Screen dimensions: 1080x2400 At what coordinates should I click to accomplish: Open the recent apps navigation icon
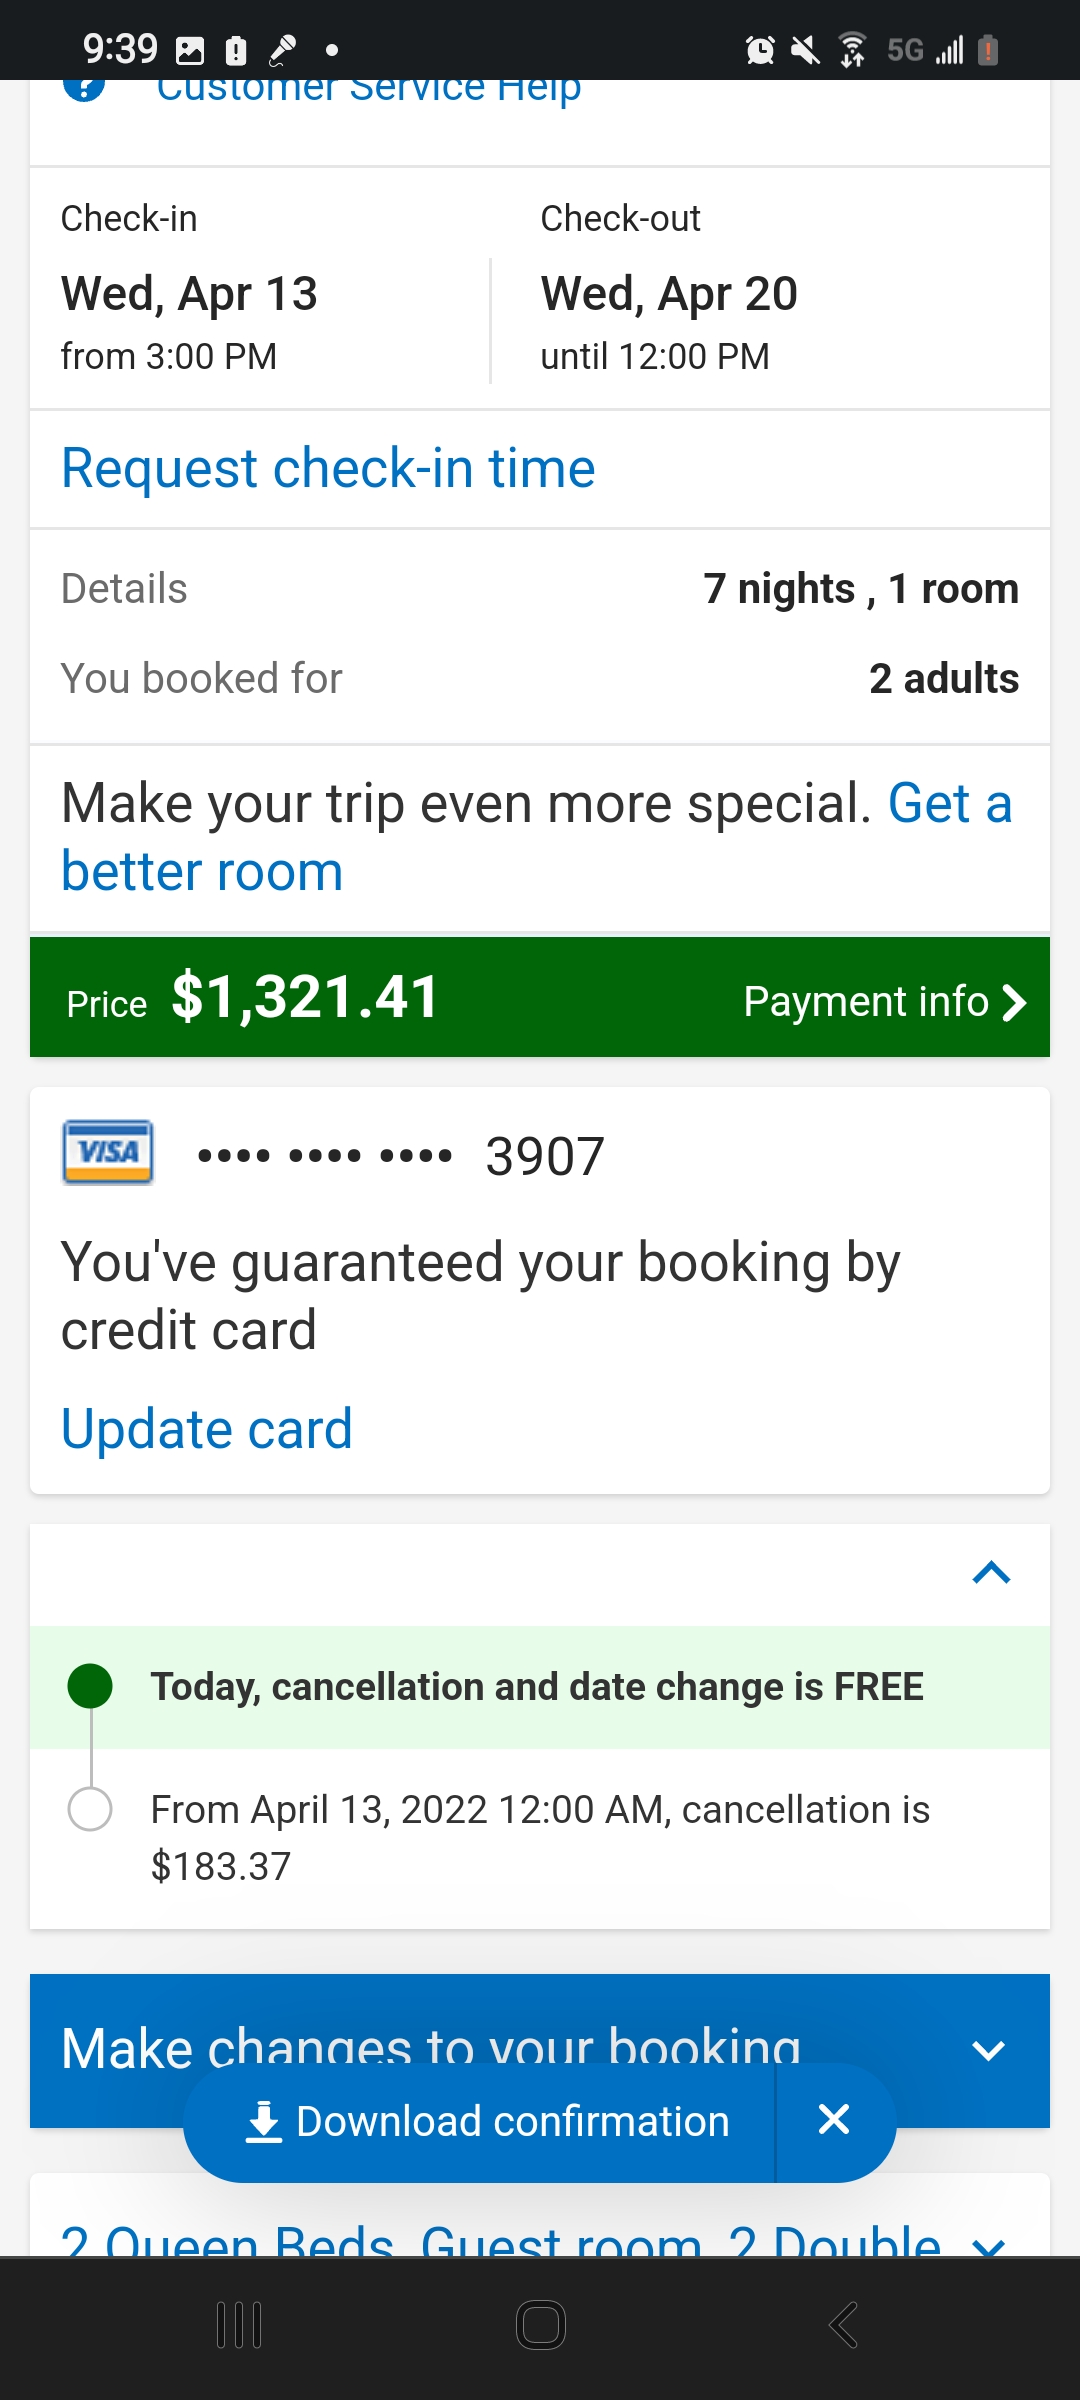(239, 2324)
